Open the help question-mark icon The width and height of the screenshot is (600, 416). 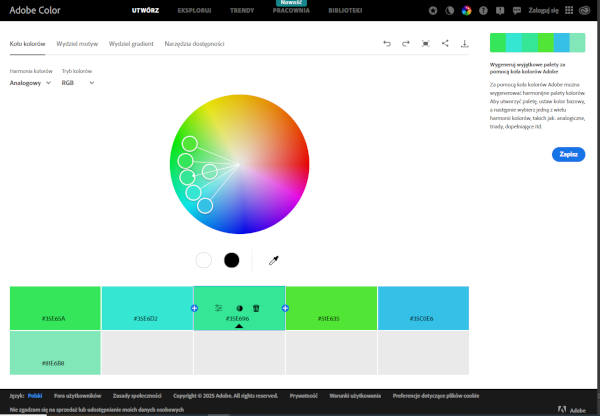(x=483, y=11)
